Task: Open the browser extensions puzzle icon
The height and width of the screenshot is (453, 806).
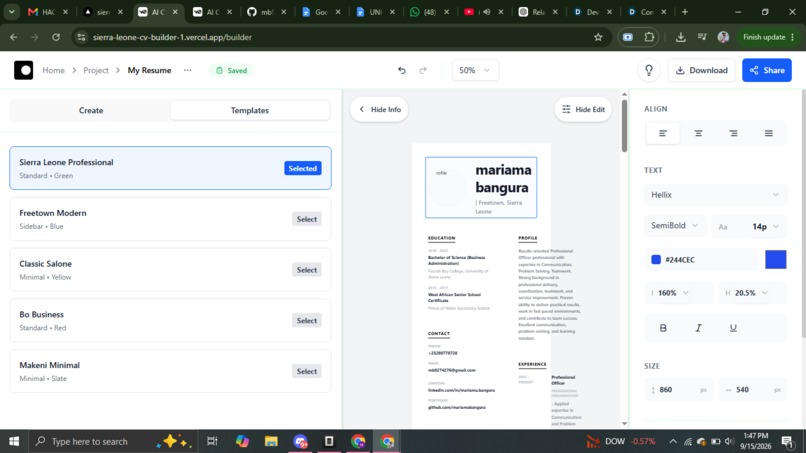Action: point(649,37)
